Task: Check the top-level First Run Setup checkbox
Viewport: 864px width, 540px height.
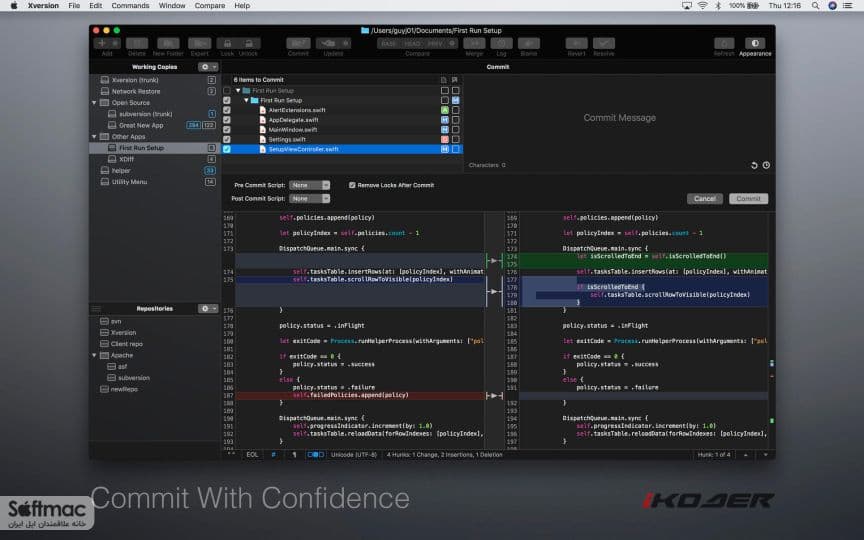Action: click(226, 90)
